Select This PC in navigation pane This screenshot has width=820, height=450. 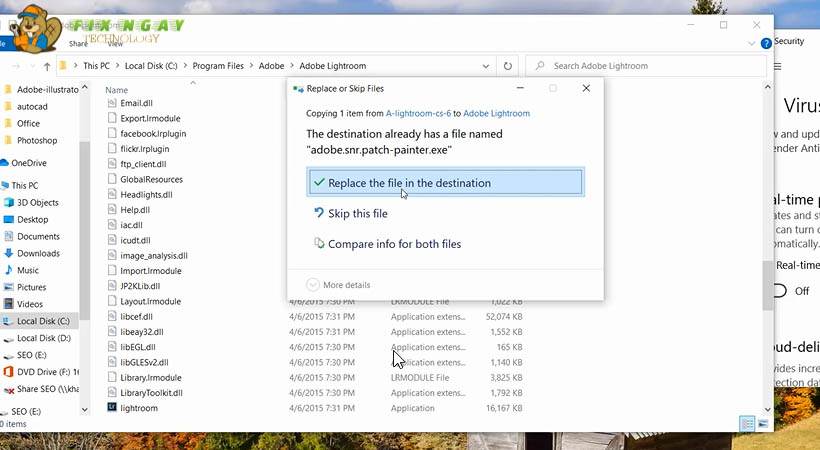(25, 185)
